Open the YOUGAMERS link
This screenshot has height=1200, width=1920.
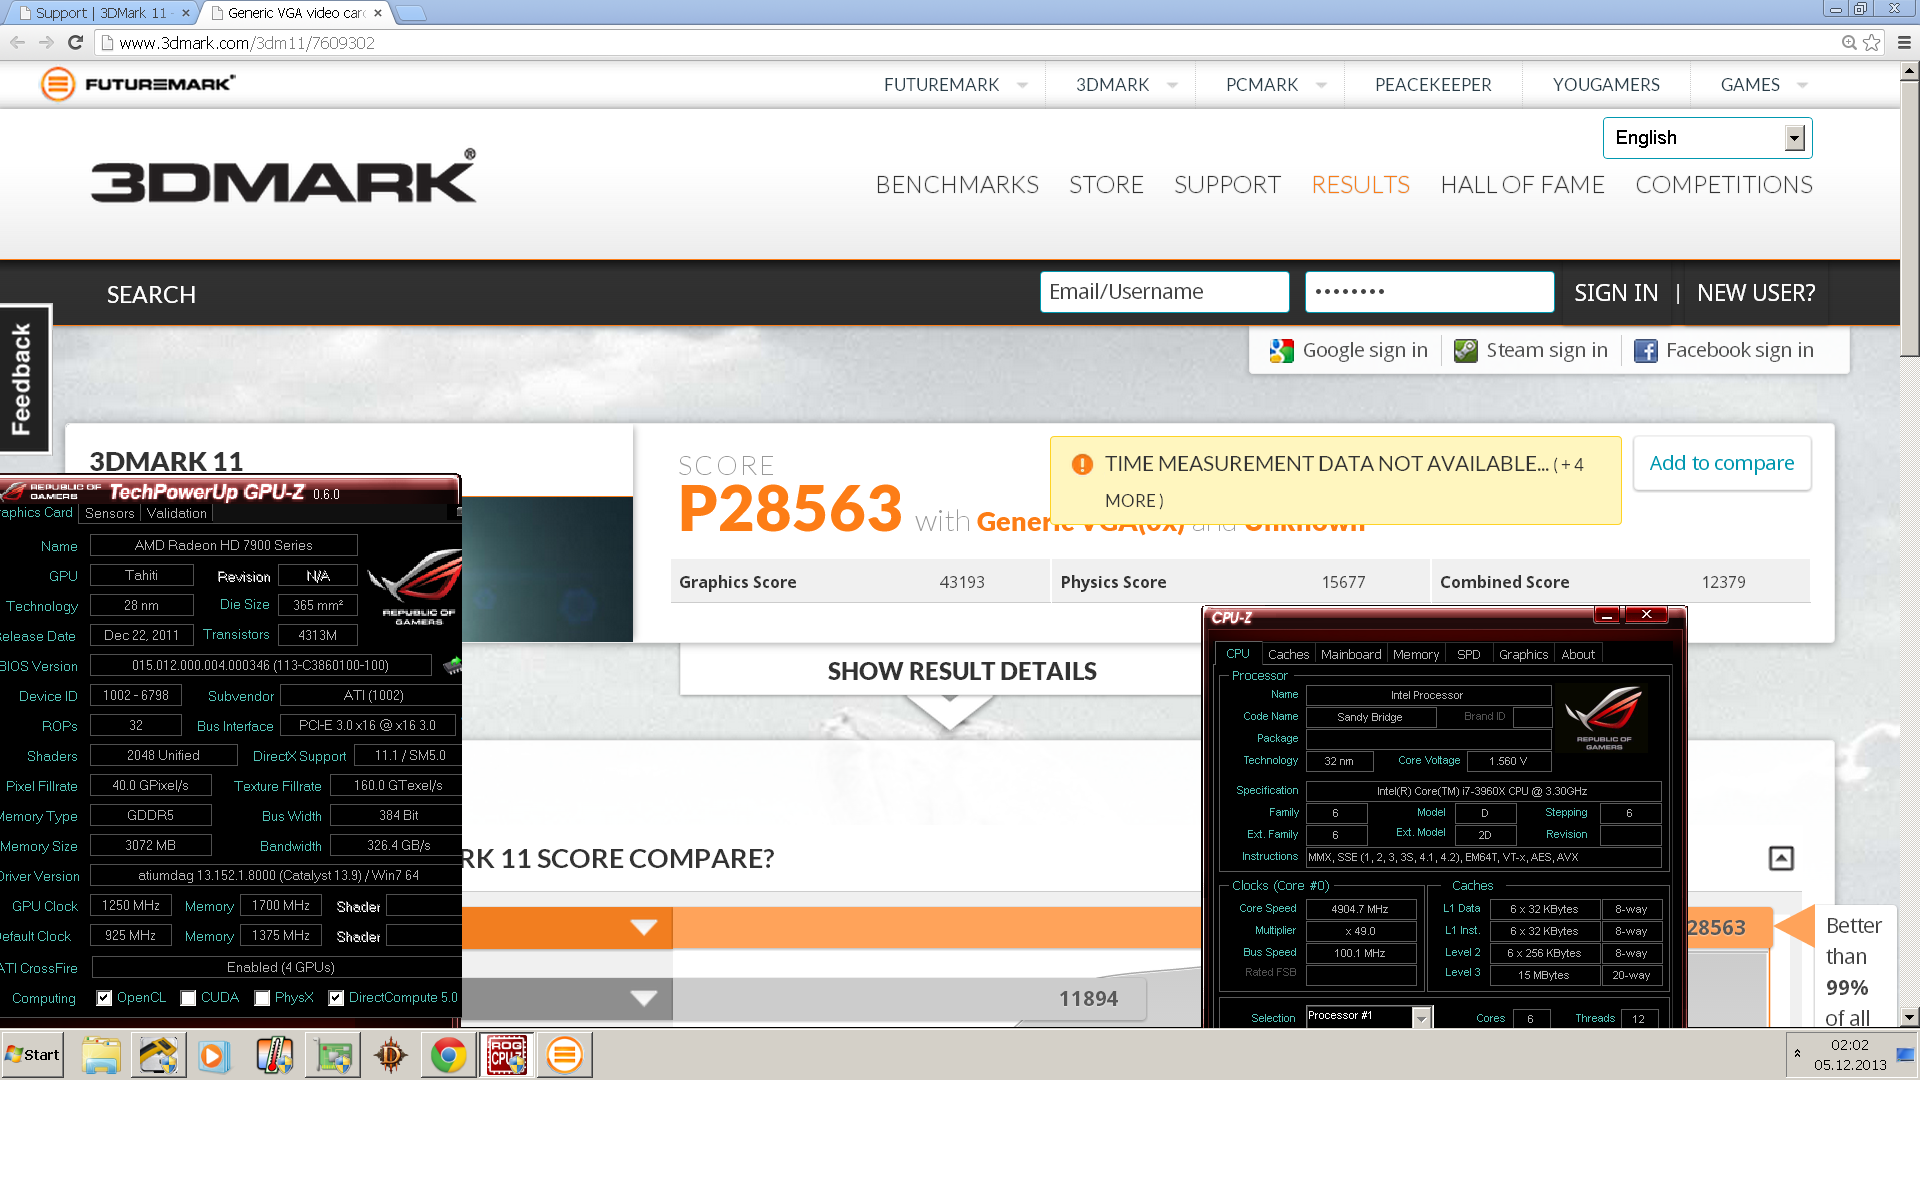click(x=1606, y=85)
